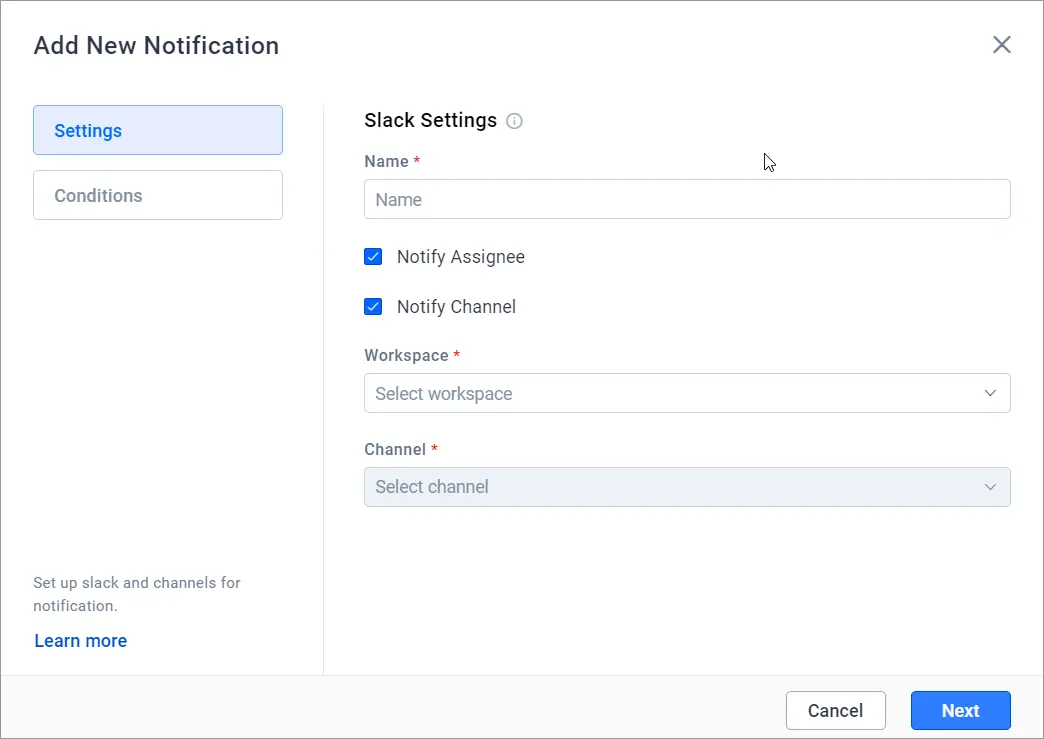
Task: Click the Channel field label
Action: tap(395, 449)
